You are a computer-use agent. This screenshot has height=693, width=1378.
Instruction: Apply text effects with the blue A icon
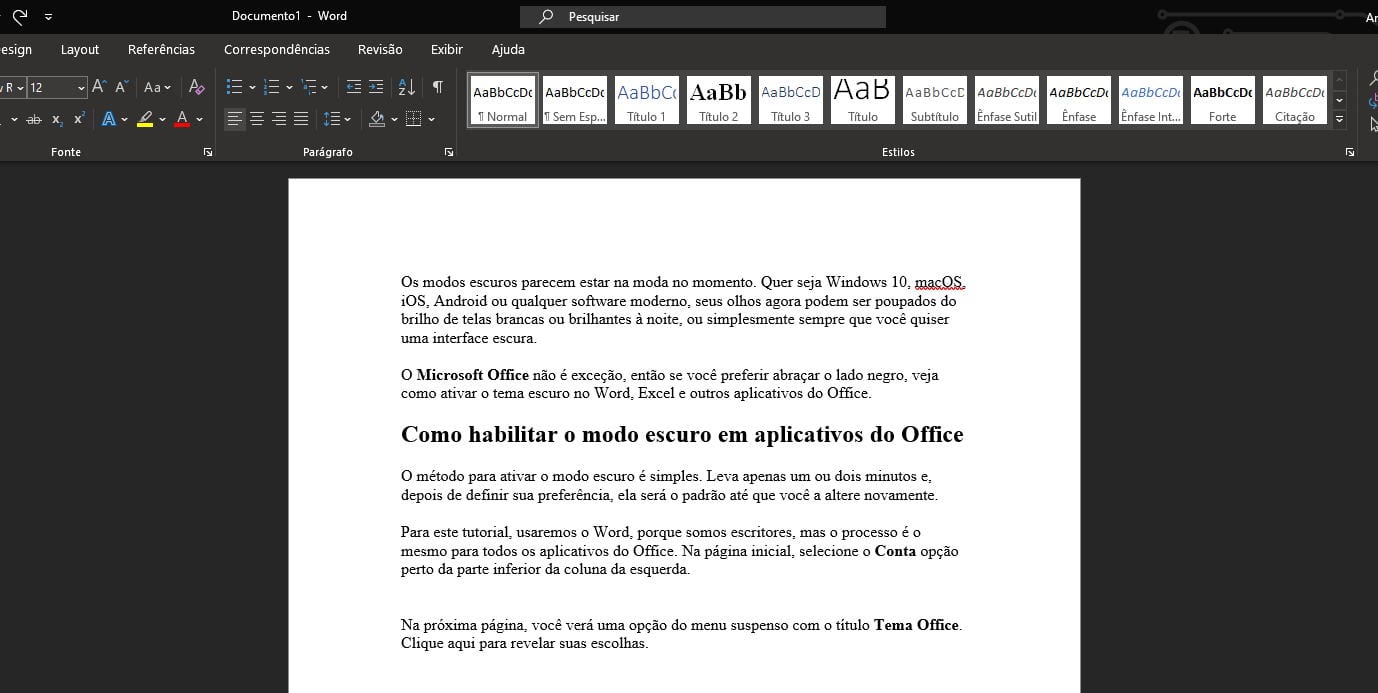(x=109, y=119)
